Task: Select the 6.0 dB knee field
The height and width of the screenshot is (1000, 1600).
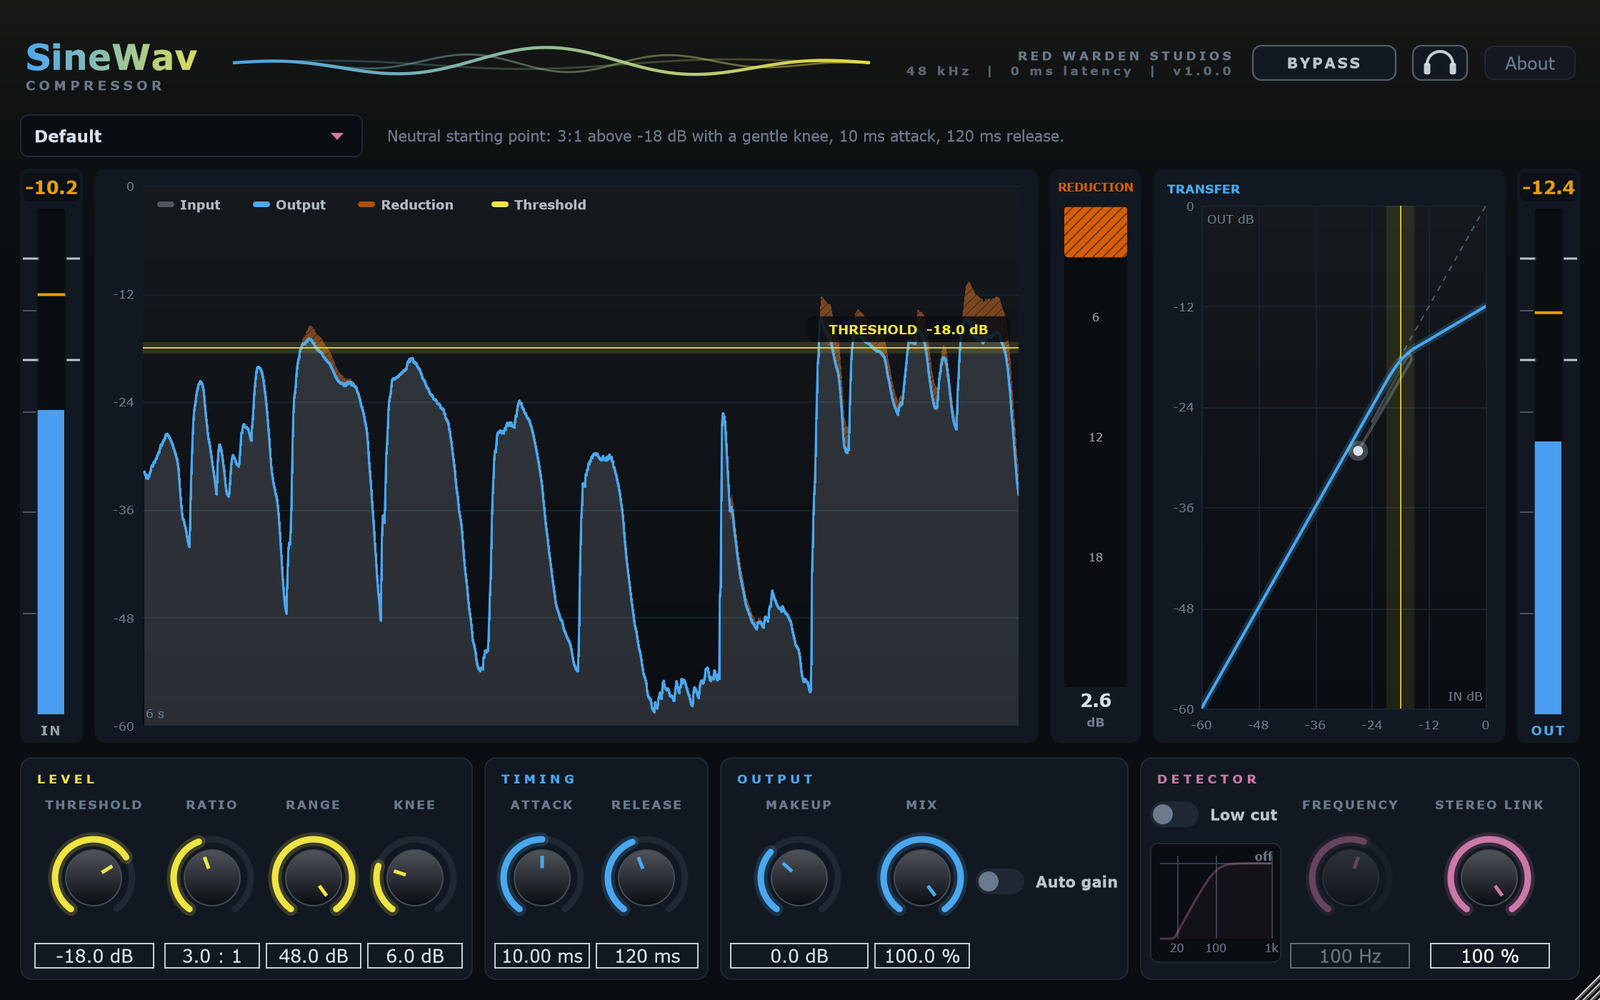Action: [x=415, y=956]
